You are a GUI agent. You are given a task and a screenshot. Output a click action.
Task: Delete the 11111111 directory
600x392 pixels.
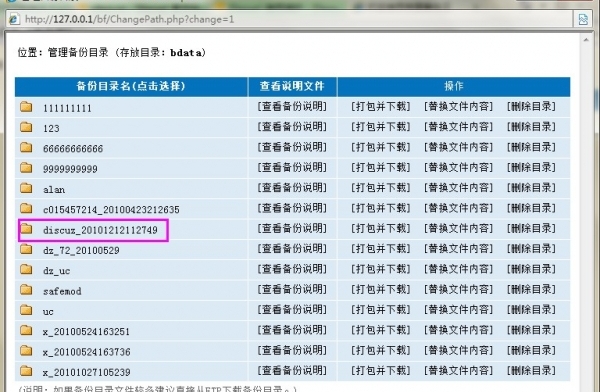click(531, 106)
